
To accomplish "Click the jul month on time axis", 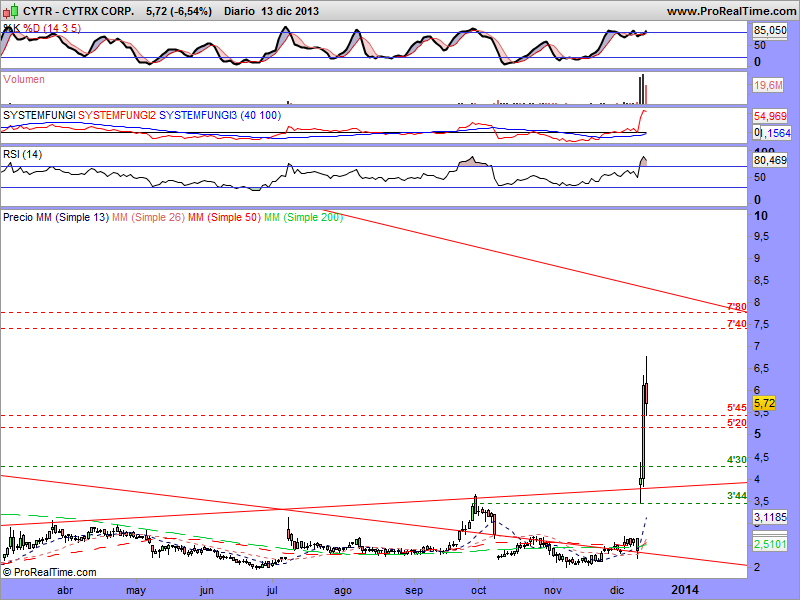I will click(x=272, y=590).
